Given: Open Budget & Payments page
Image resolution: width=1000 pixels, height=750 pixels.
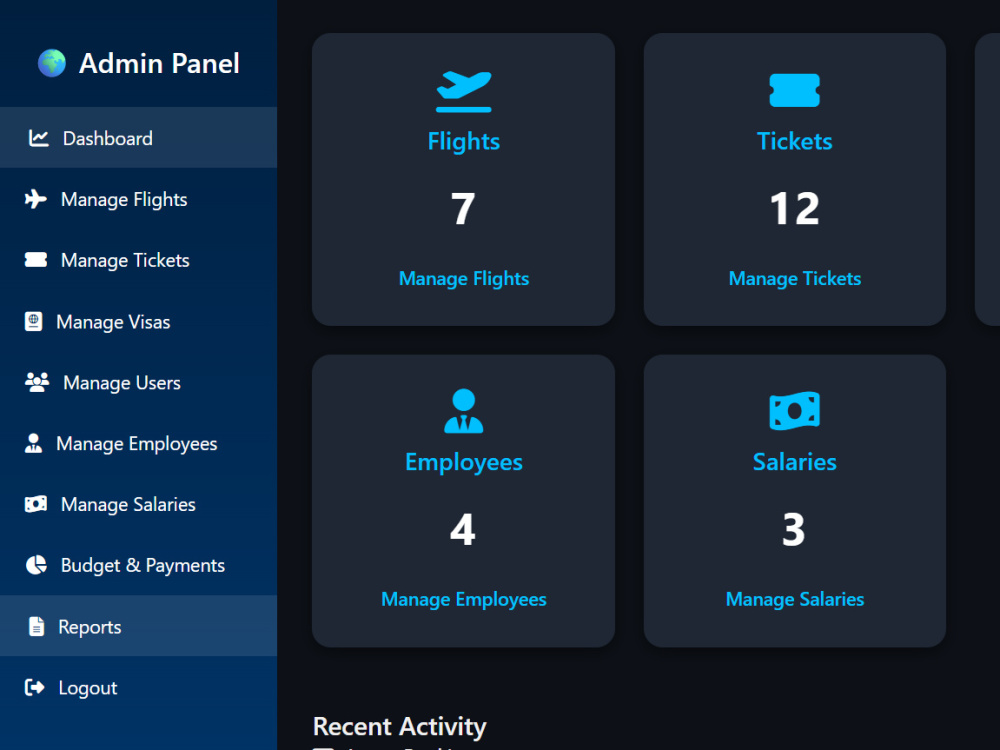Looking at the screenshot, I should pyautogui.click(x=138, y=565).
